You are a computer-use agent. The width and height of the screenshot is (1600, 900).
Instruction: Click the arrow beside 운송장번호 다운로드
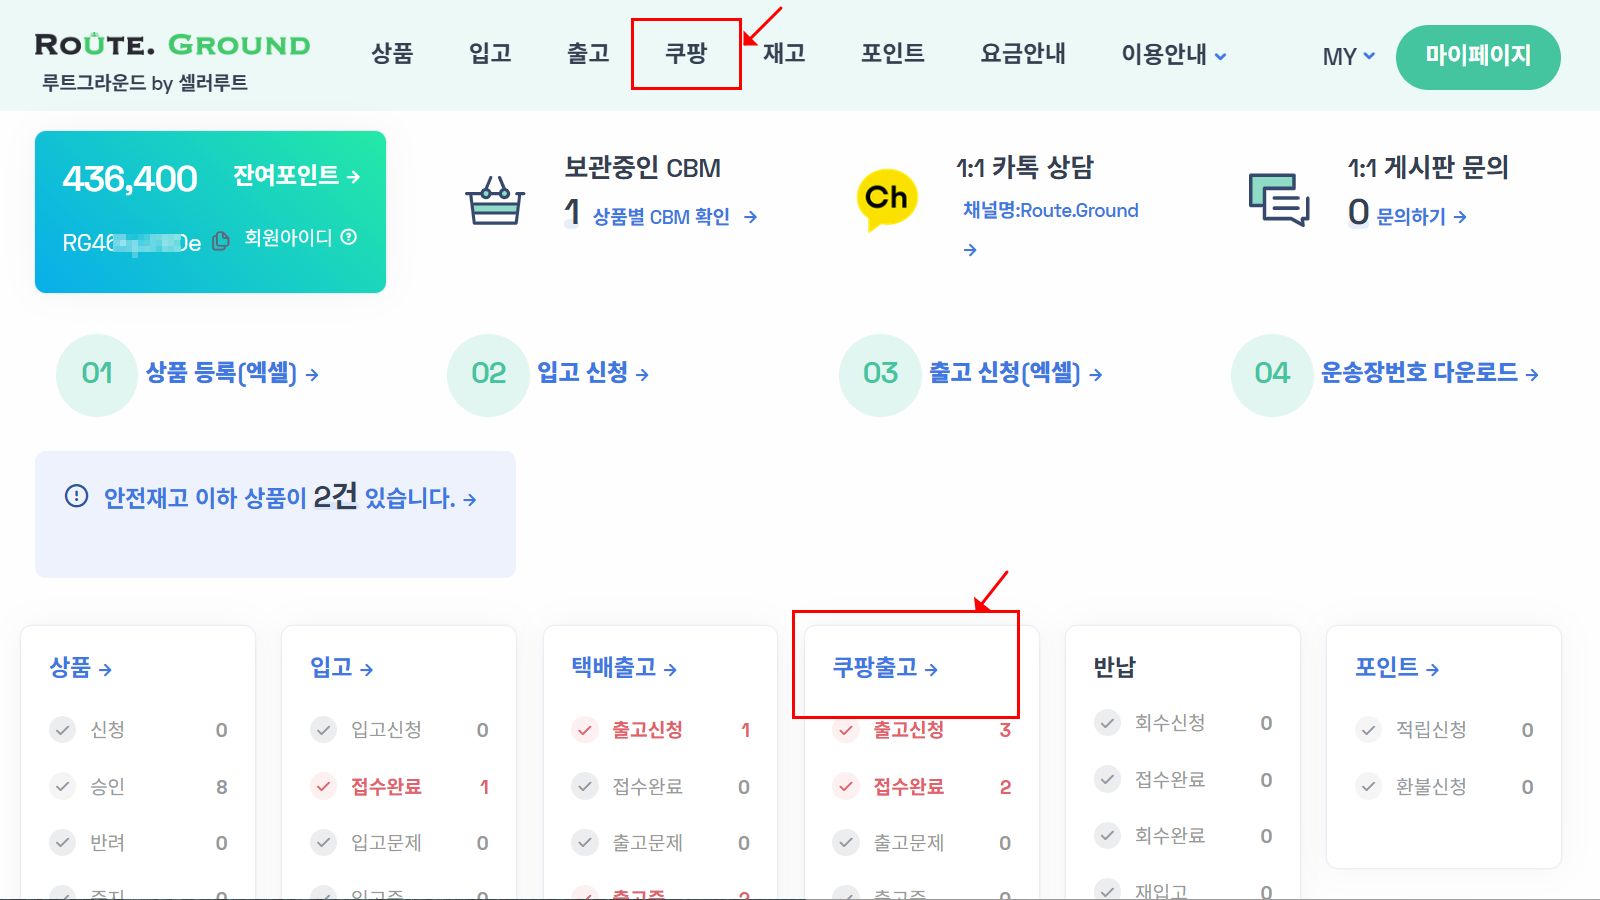click(1533, 374)
